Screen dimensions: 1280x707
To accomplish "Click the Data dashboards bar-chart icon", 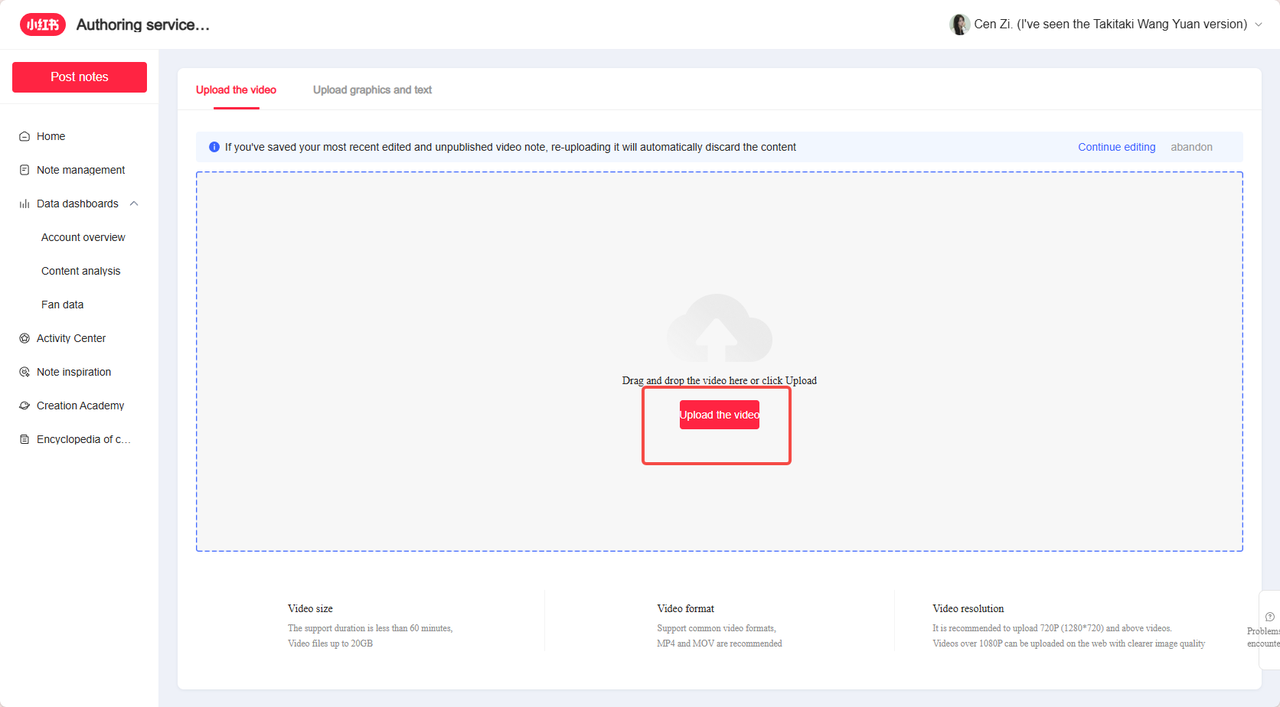I will (x=24, y=204).
